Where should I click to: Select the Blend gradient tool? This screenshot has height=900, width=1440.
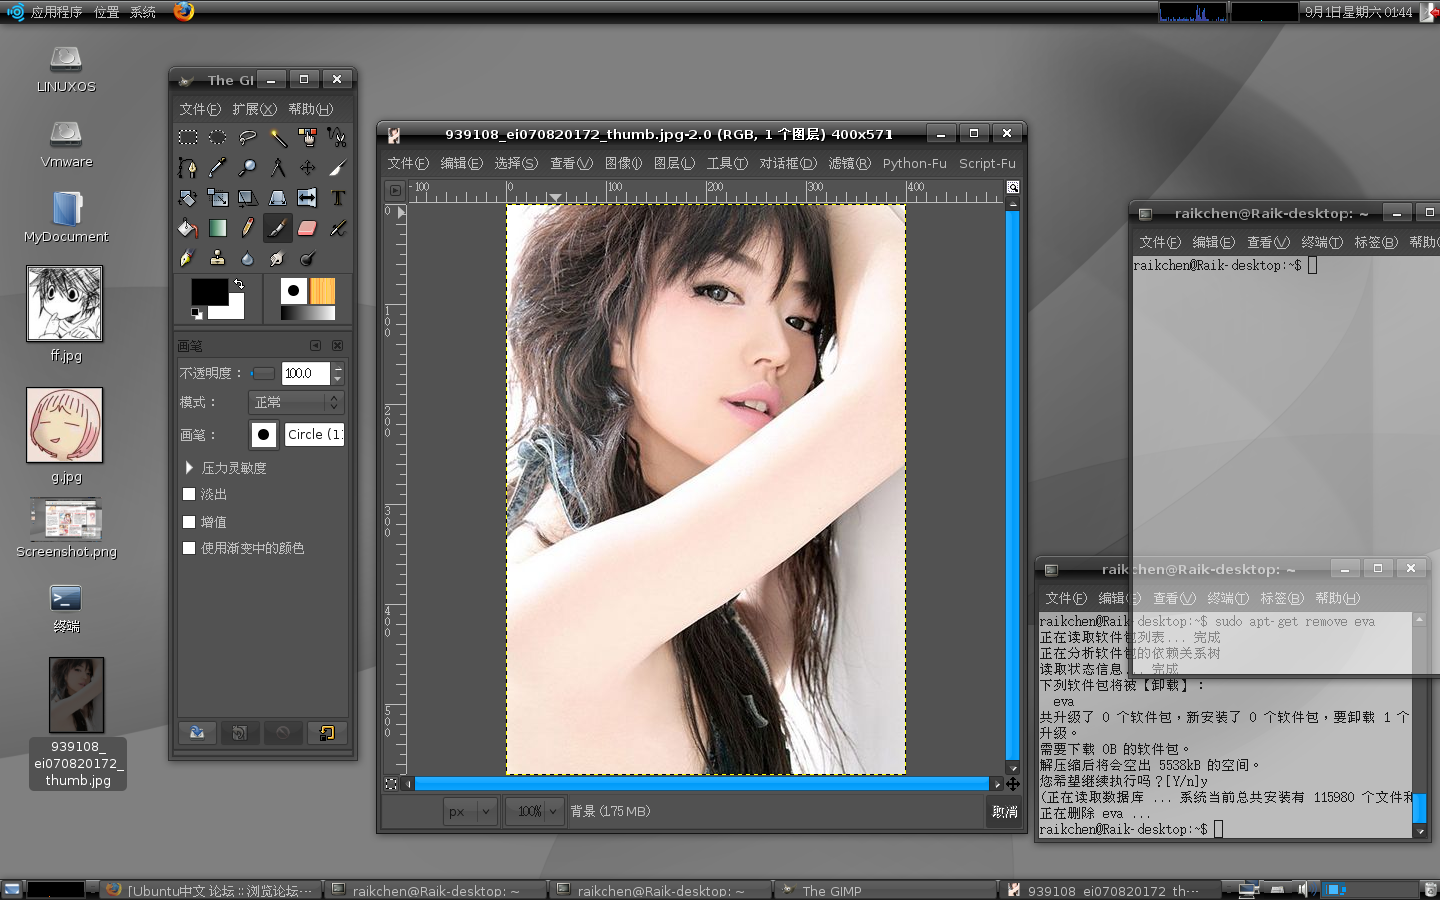tap(218, 228)
